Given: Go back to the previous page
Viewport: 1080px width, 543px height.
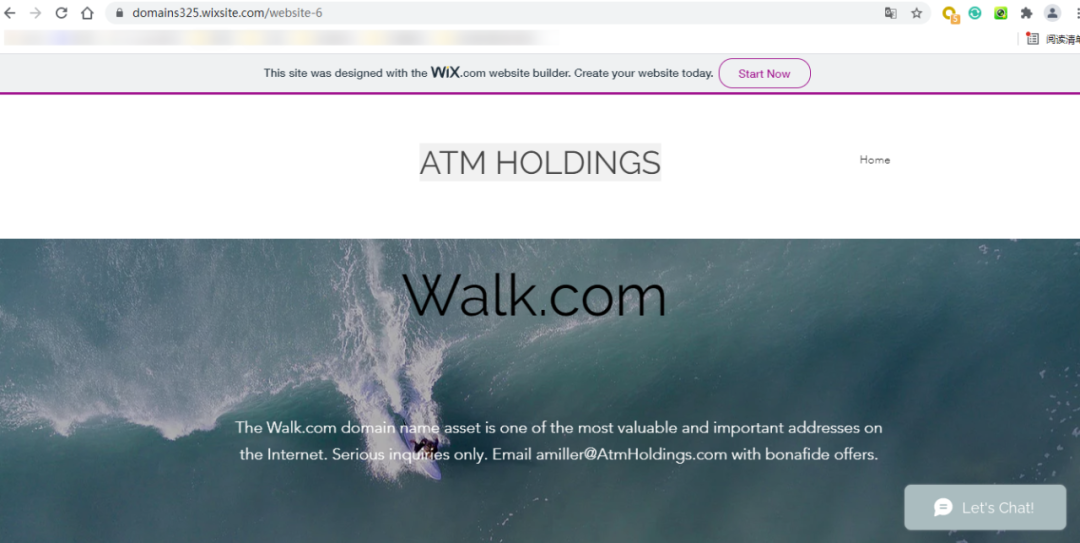Looking at the screenshot, I should 10,12.
